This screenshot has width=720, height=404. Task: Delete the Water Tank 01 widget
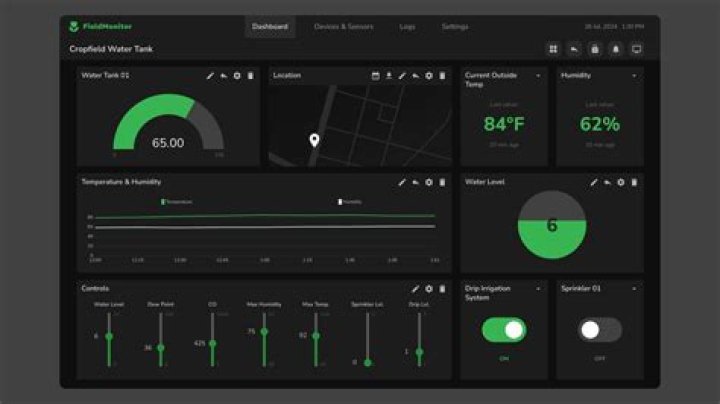pos(250,76)
